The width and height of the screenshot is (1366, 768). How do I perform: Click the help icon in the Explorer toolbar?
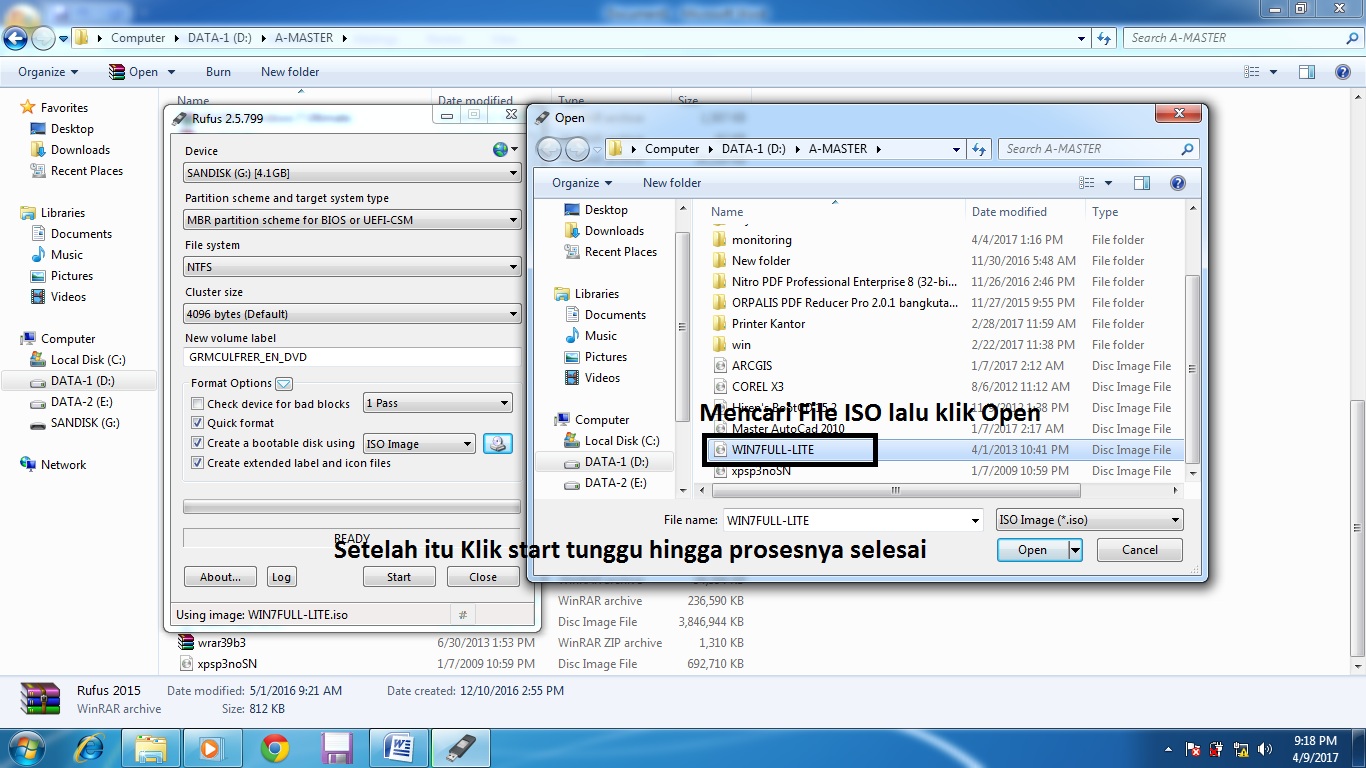[1342, 72]
